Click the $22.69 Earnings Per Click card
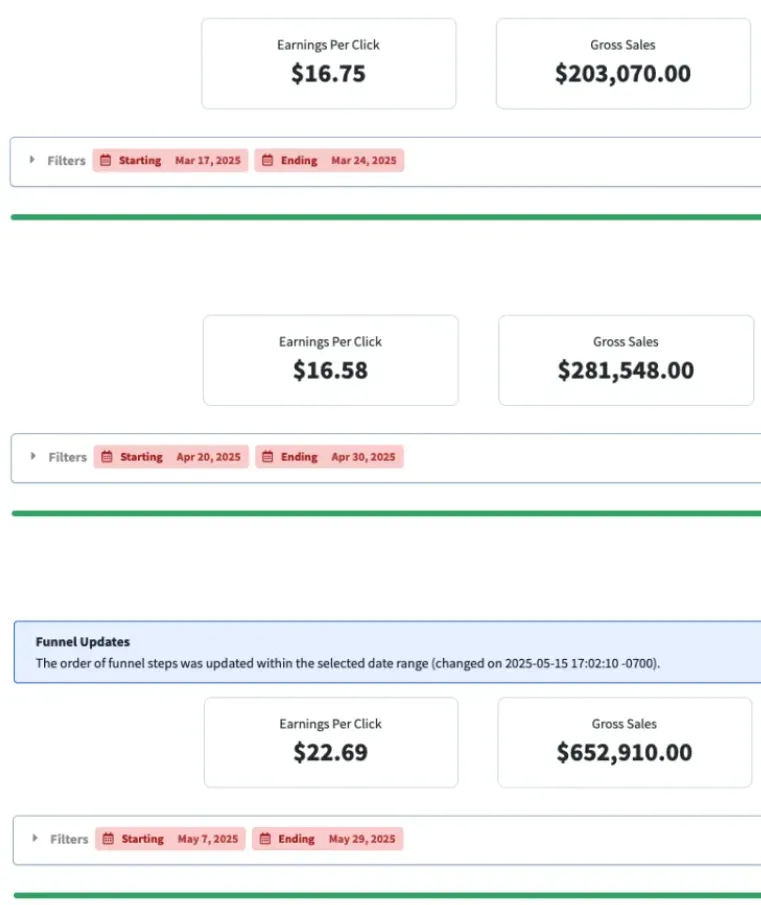The image size is (761, 905). pyautogui.click(x=331, y=742)
